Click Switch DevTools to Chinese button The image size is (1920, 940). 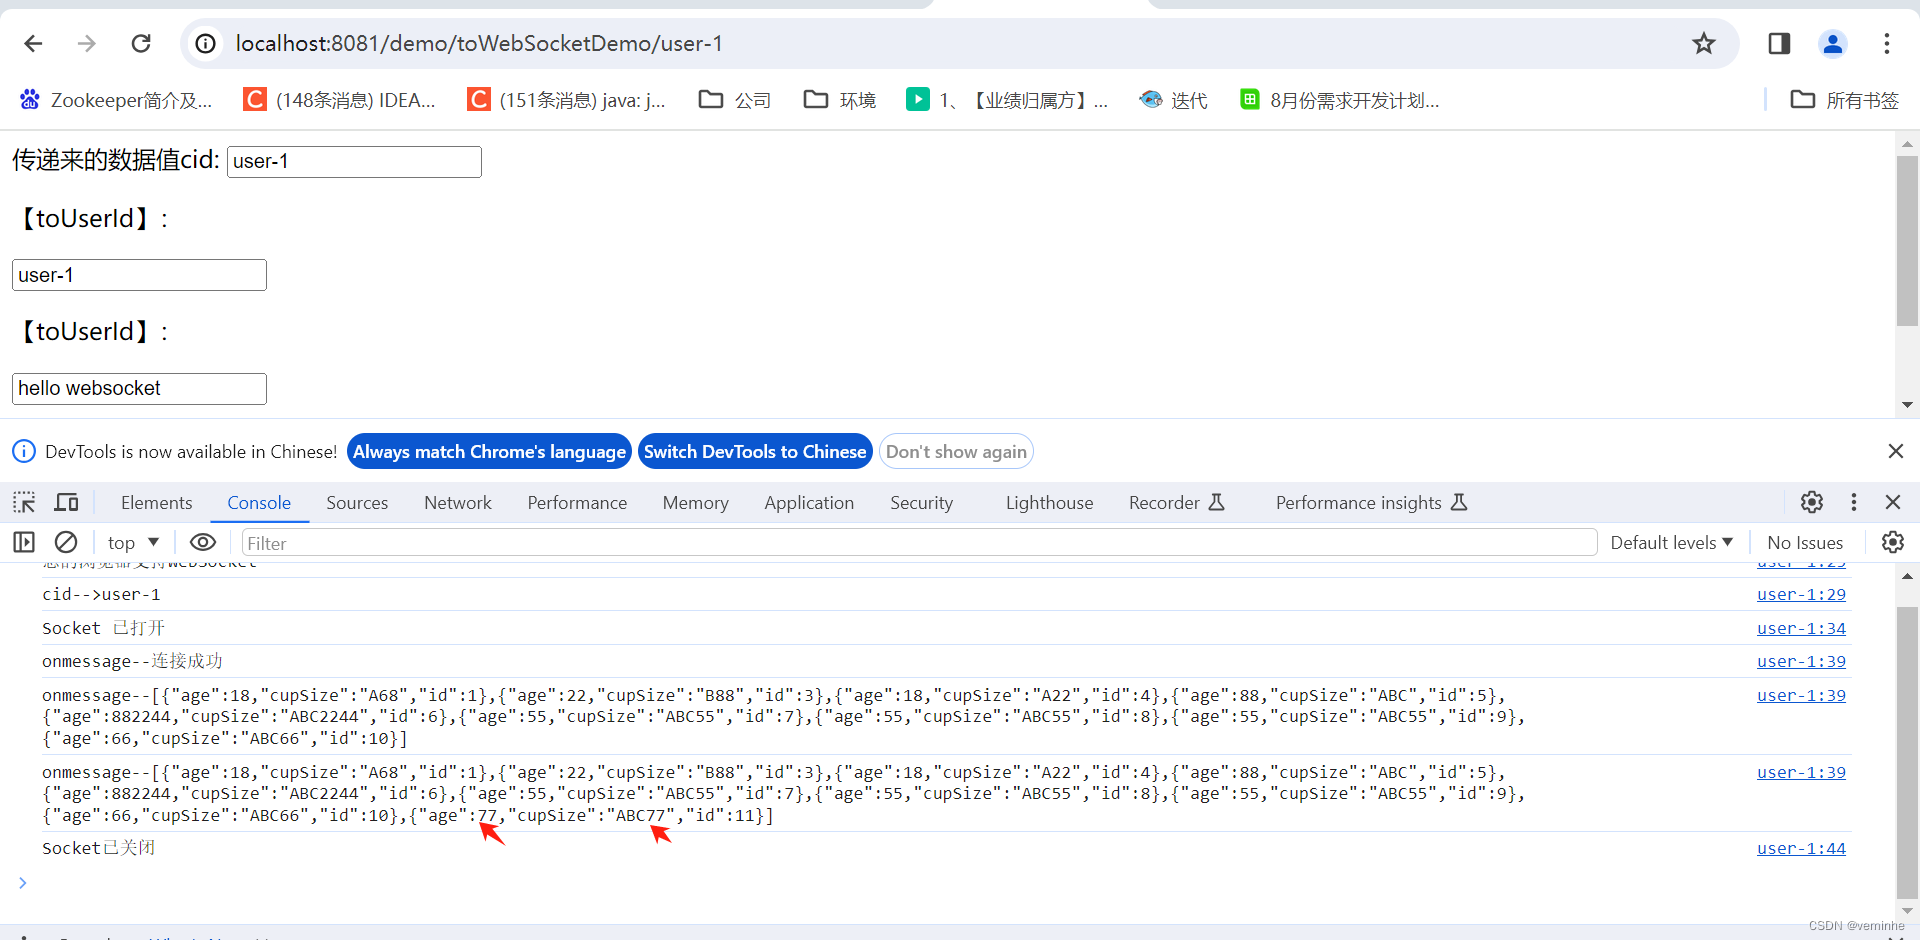click(755, 451)
